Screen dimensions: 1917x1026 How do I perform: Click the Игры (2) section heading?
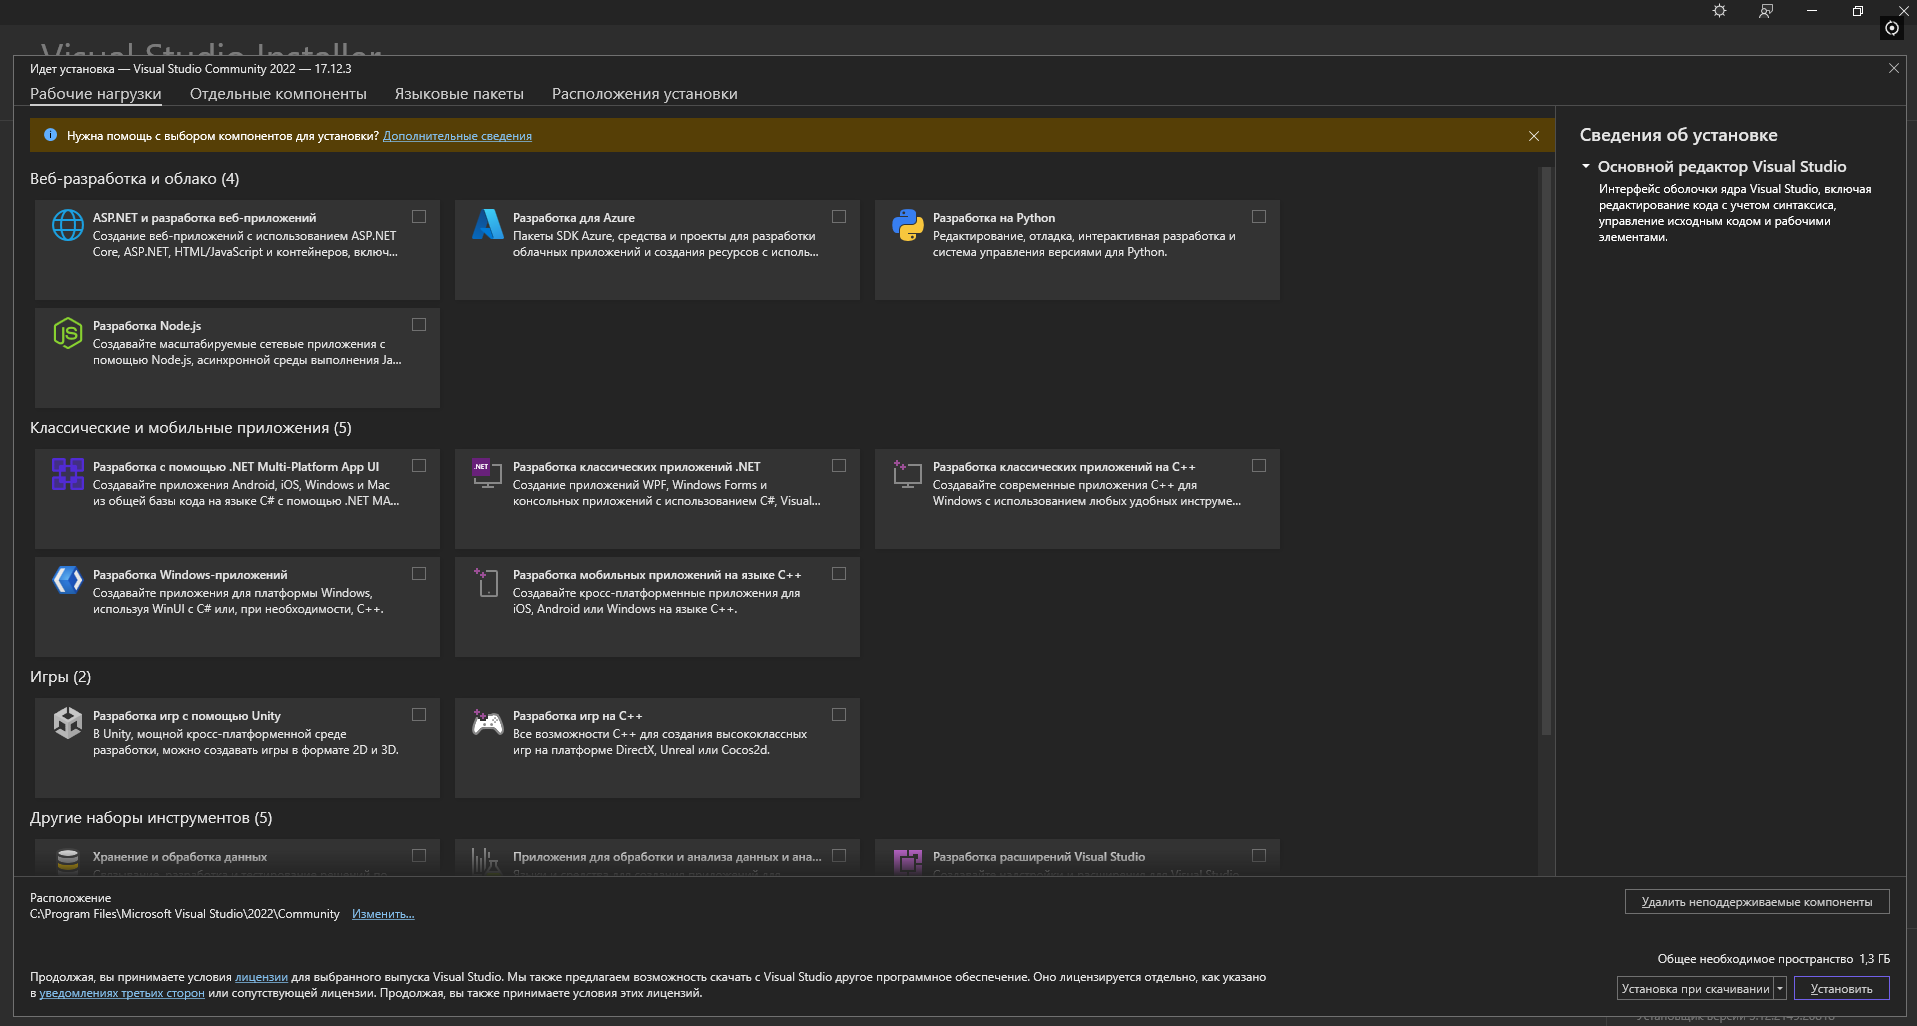[x=61, y=677]
